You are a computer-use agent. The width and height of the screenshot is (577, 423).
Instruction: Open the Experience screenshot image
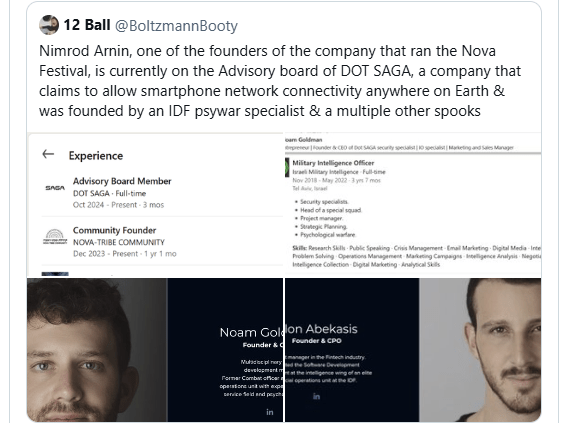click(x=155, y=205)
